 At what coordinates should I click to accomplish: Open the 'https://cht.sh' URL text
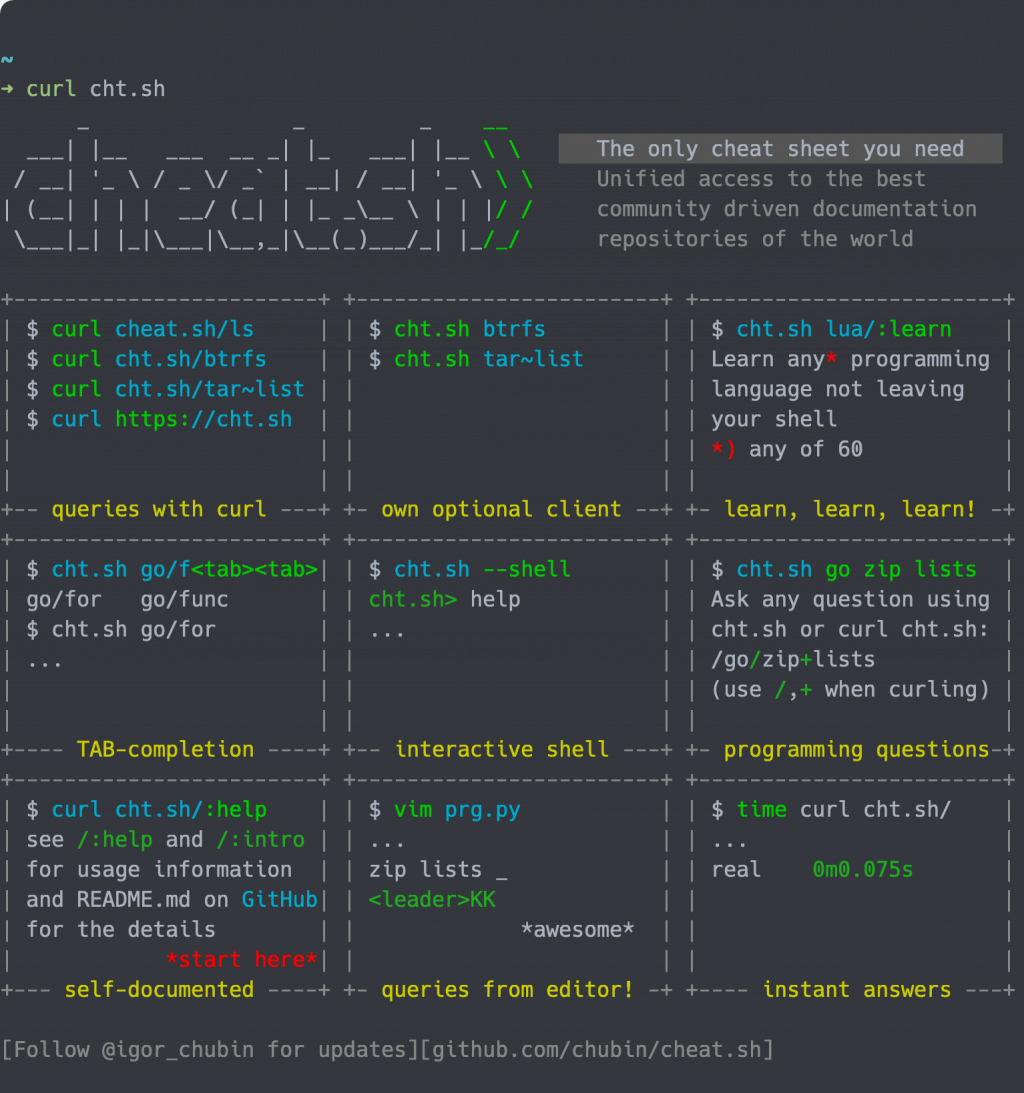coord(204,418)
